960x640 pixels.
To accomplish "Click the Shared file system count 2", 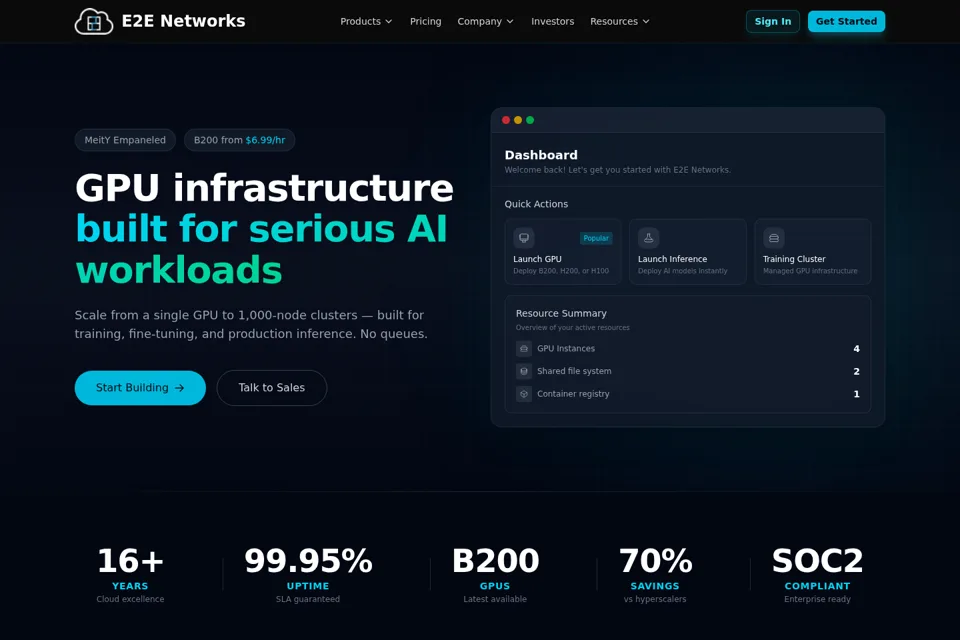I will coord(857,371).
